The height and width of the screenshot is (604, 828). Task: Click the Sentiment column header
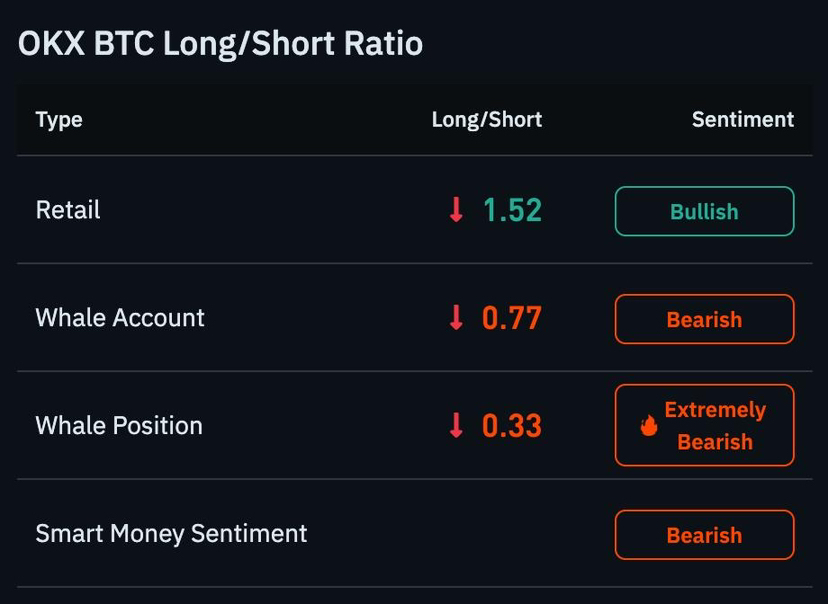pyautogui.click(x=743, y=119)
